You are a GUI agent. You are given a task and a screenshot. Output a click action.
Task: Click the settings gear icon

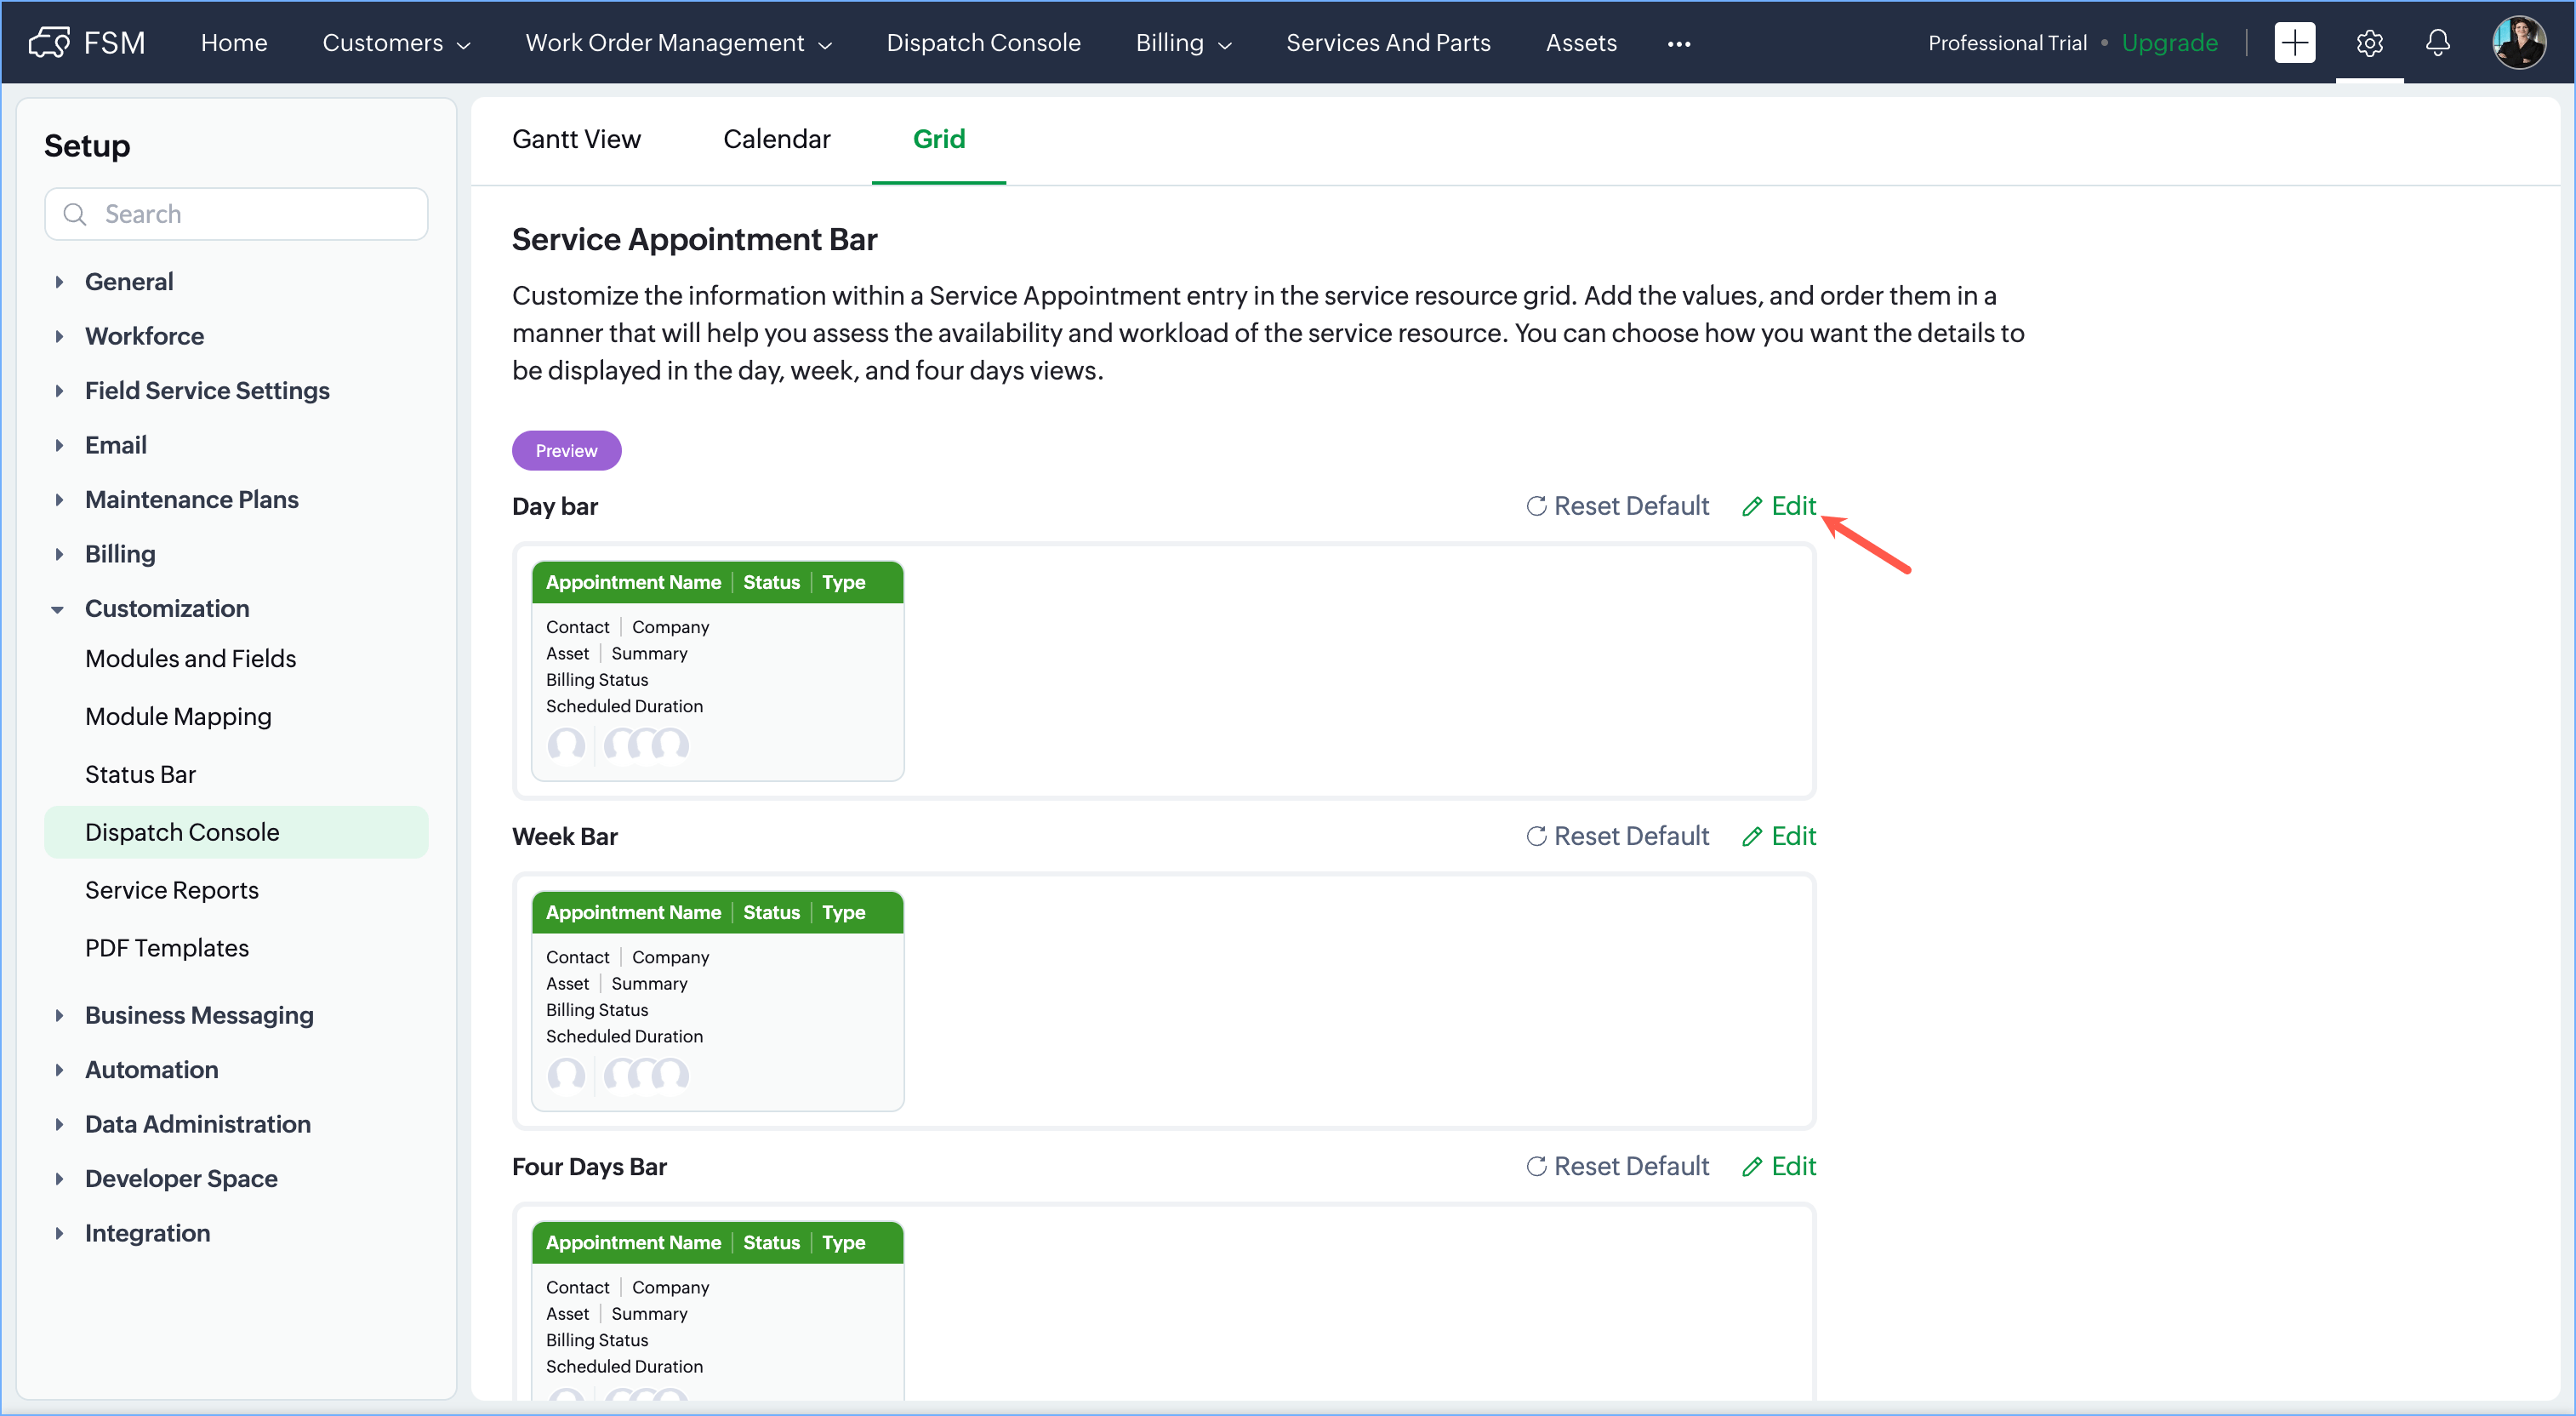coord(2369,43)
